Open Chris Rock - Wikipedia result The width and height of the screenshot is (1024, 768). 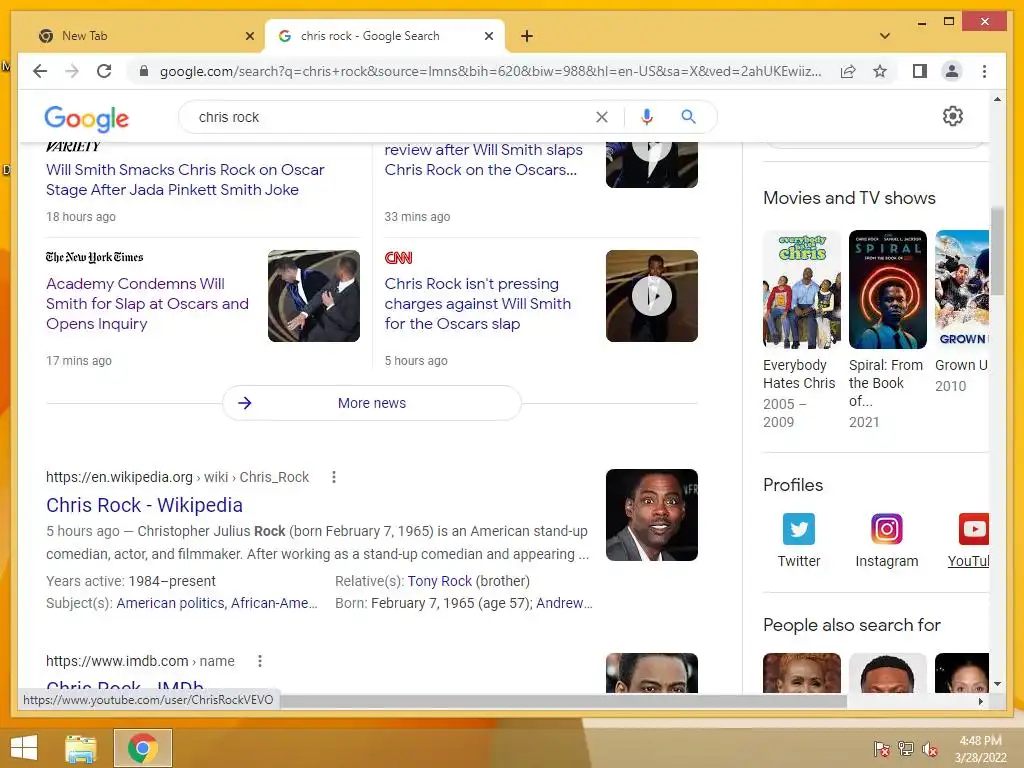[x=144, y=505]
